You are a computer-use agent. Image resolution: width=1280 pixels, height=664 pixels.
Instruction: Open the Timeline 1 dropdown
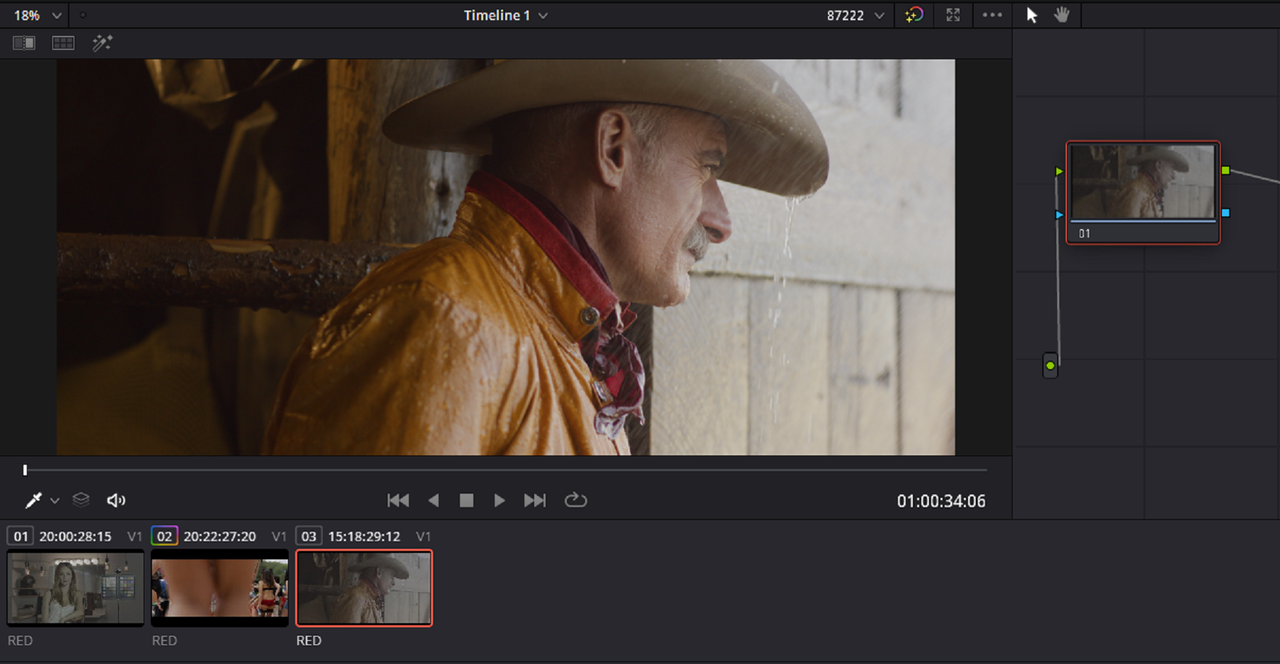tap(505, 15)
